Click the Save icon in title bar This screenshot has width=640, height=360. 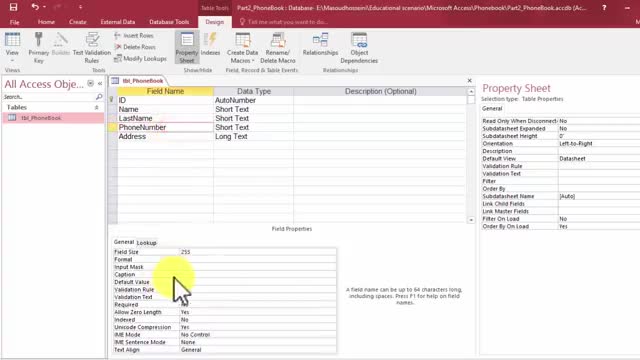(x=13, y=7)
